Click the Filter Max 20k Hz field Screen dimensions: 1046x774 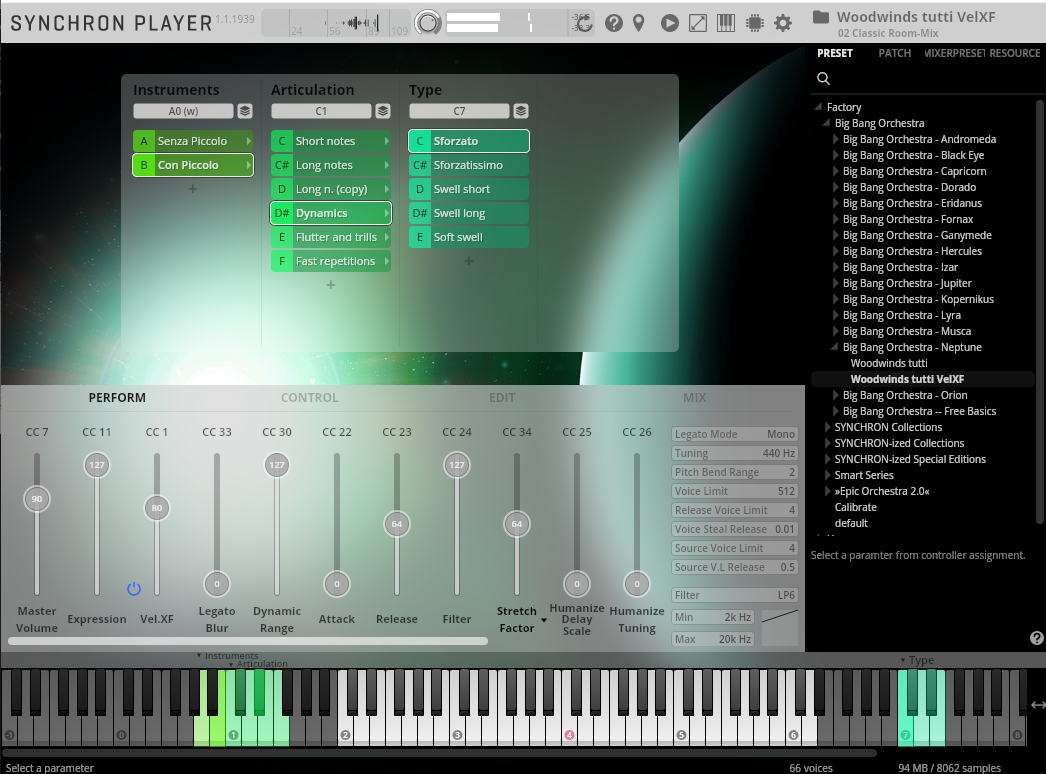[x=712, y=639]
